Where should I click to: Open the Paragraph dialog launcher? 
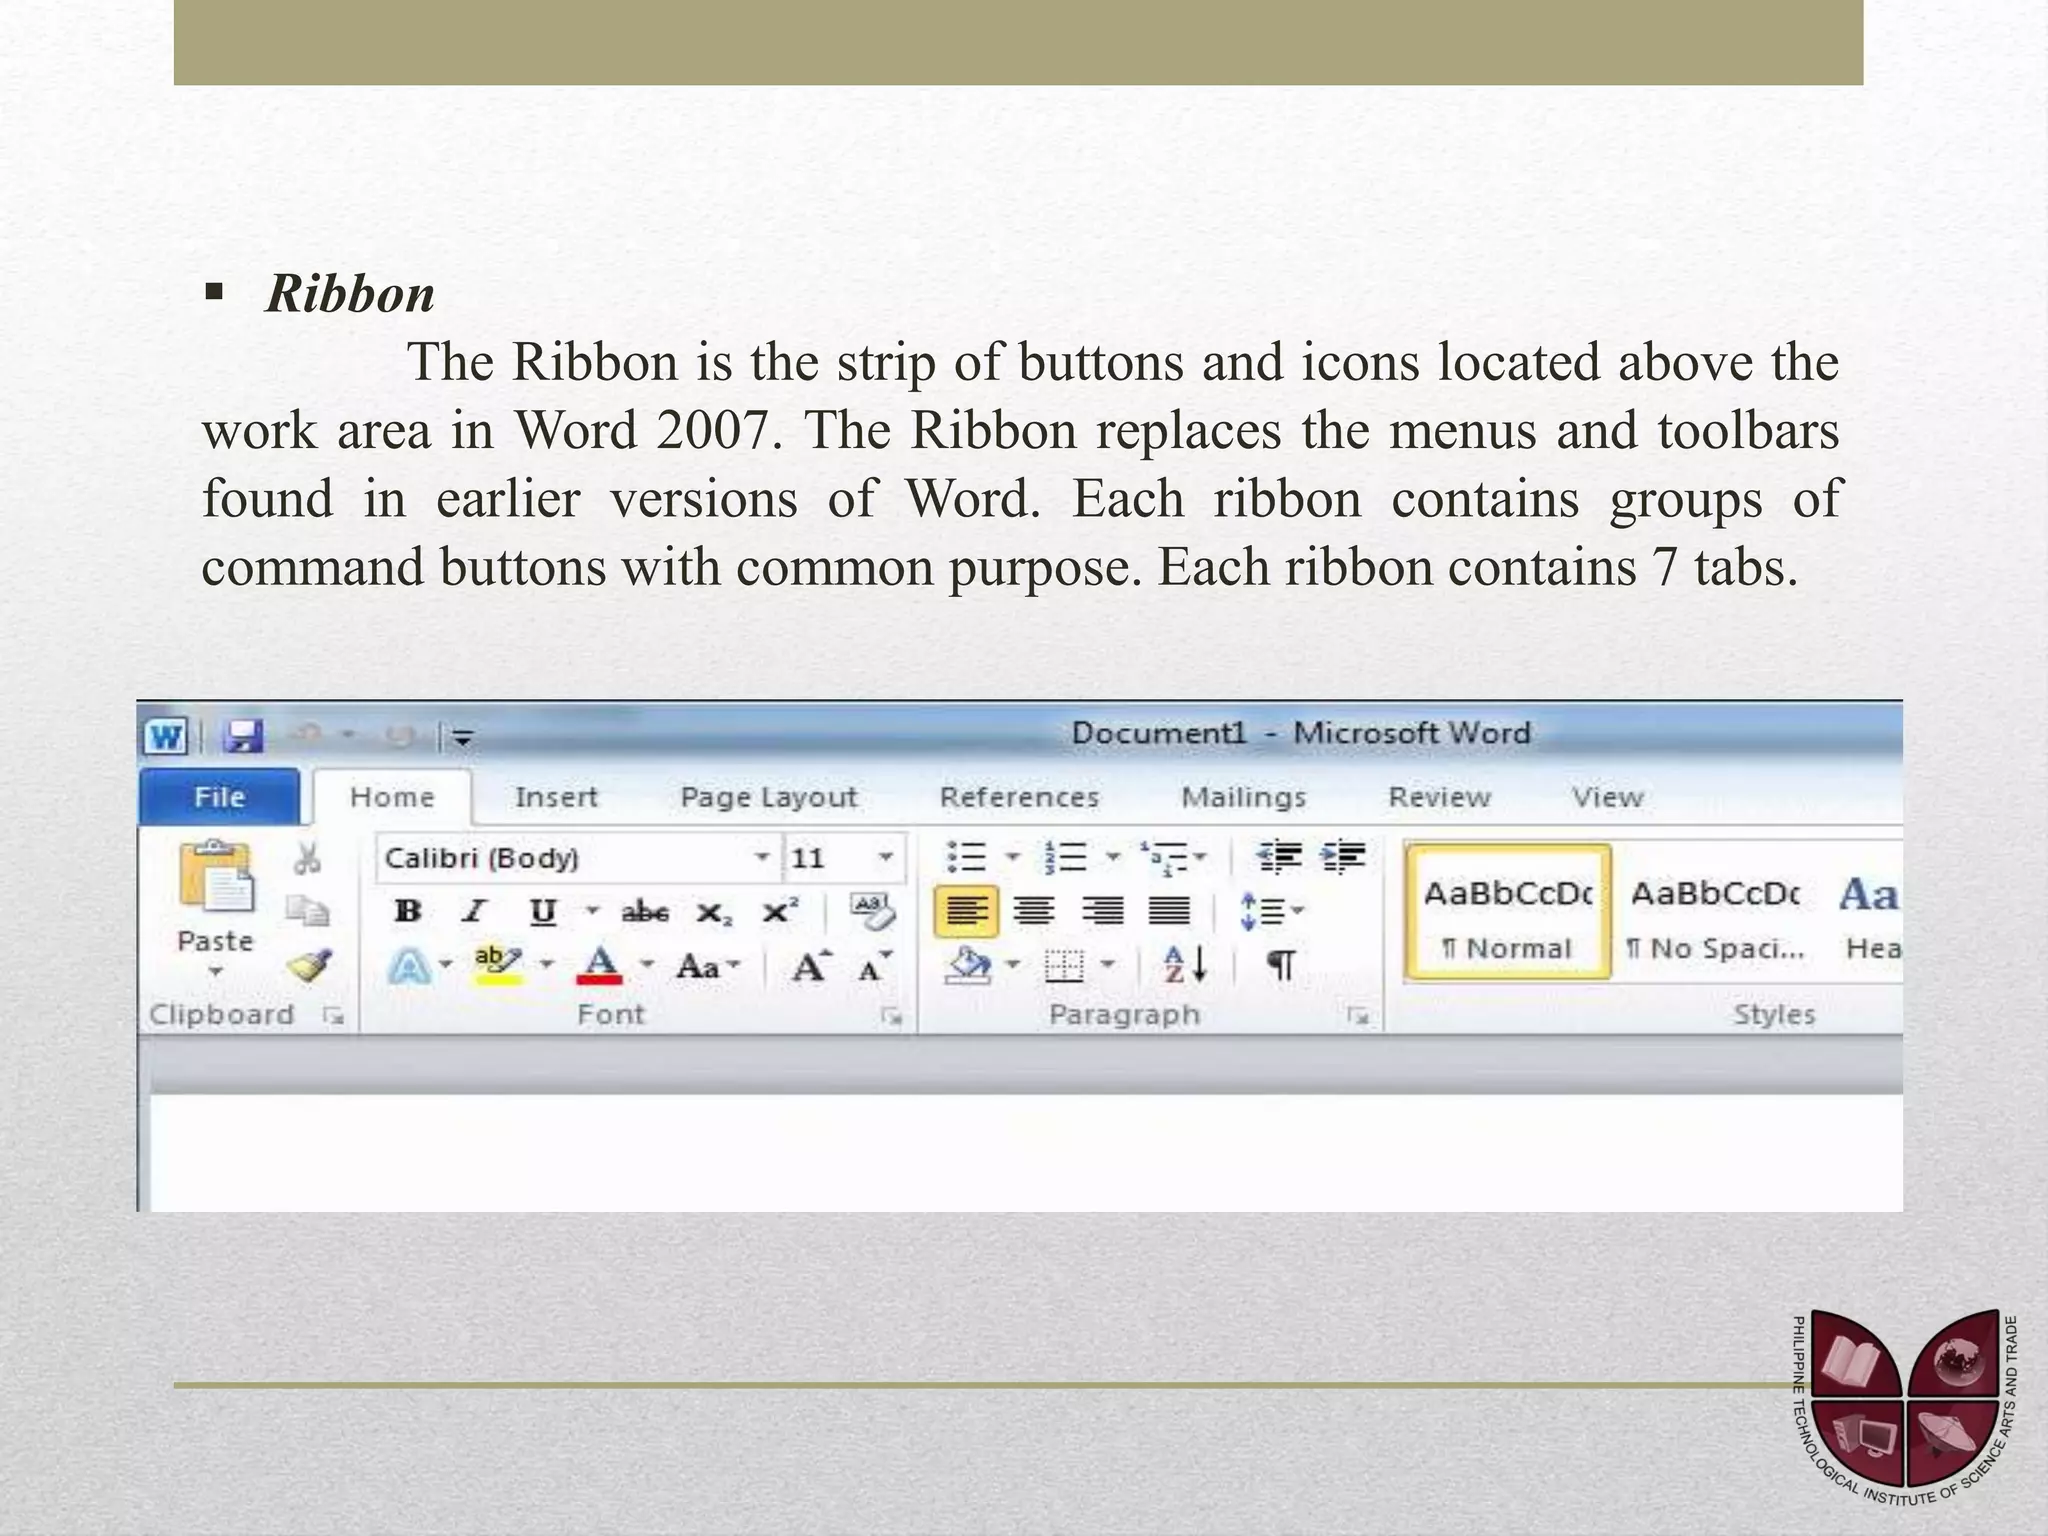[1357, 1016]
